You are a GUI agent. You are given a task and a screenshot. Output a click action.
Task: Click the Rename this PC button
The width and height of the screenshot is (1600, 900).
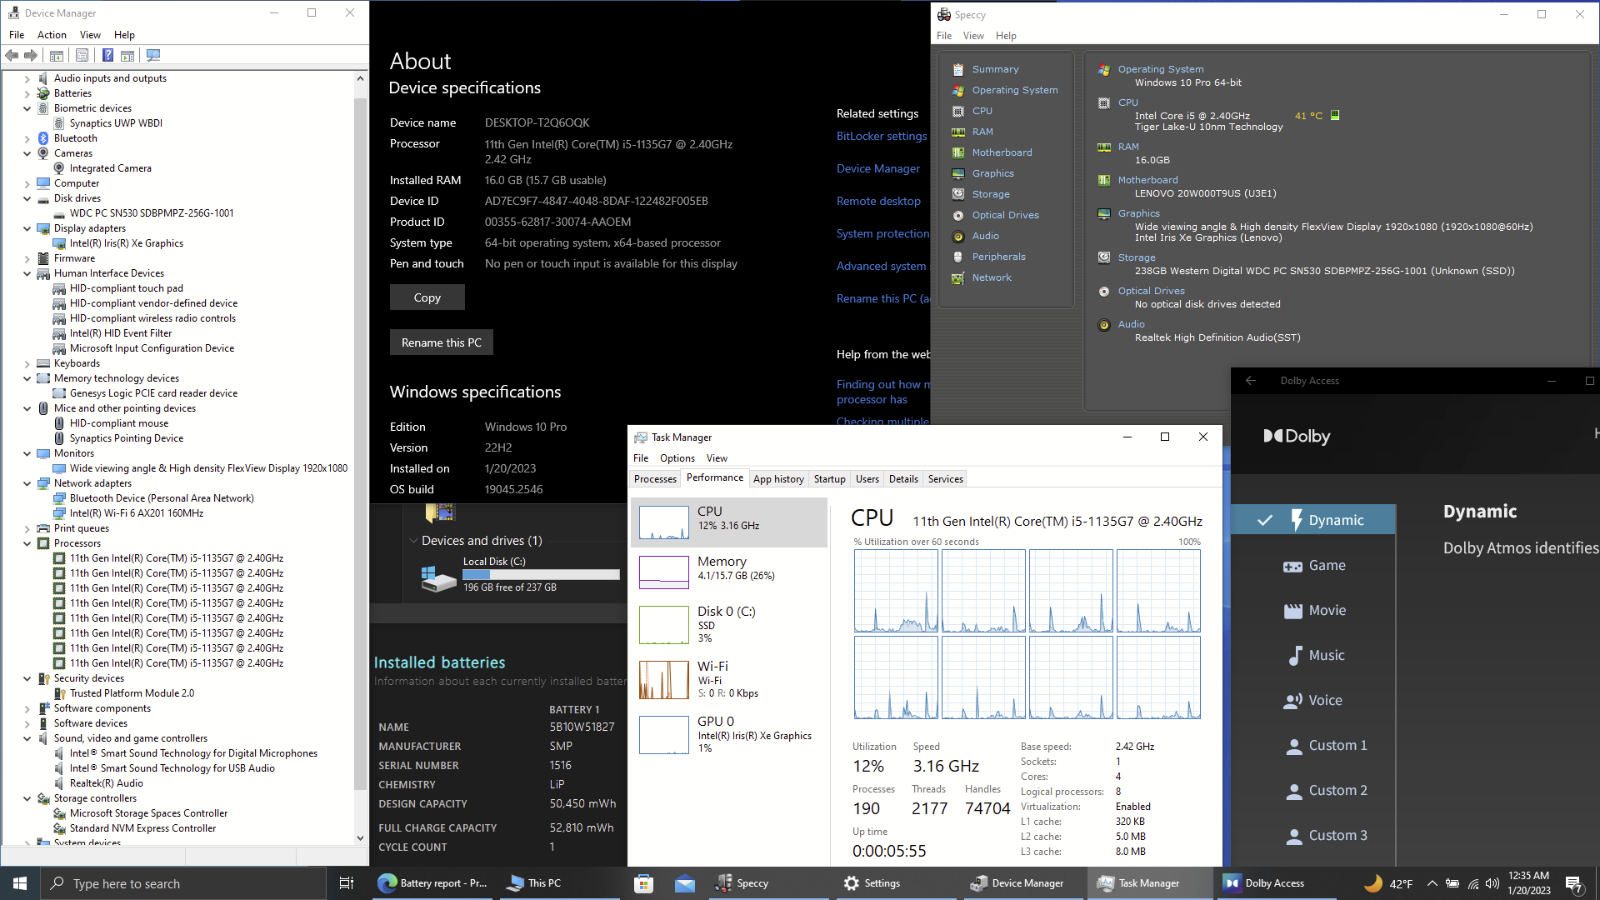pos(441,342)
